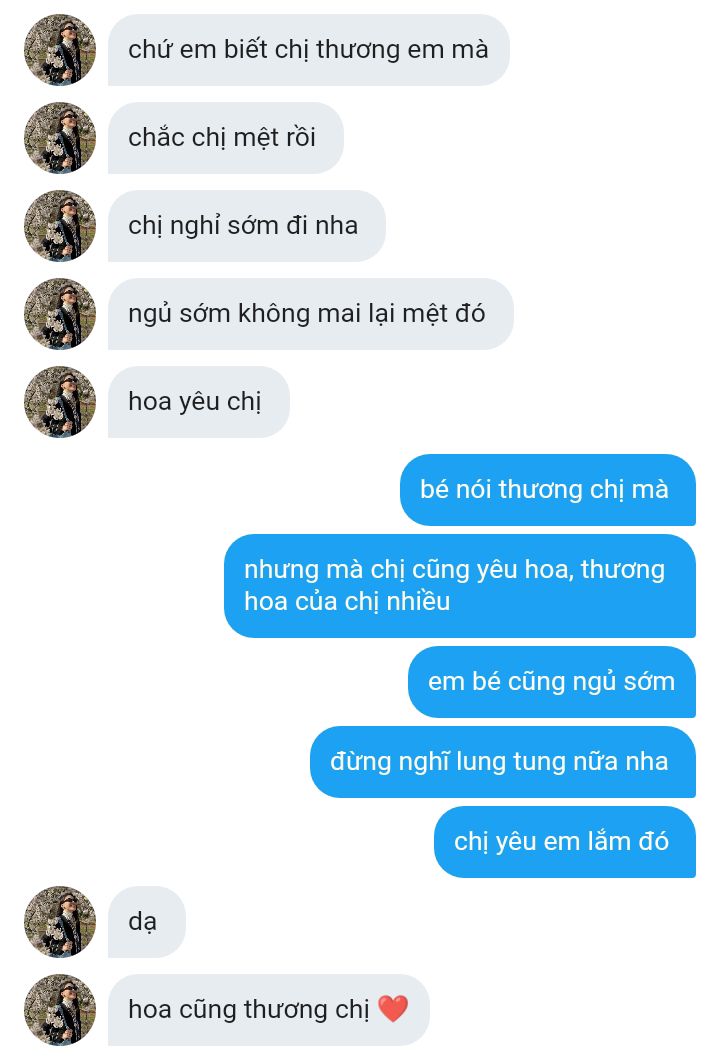Select sent bubble "em bé cũng ngủ sớm"
The height and width of the screenshot is (1063, 719).
click(552, 682)
